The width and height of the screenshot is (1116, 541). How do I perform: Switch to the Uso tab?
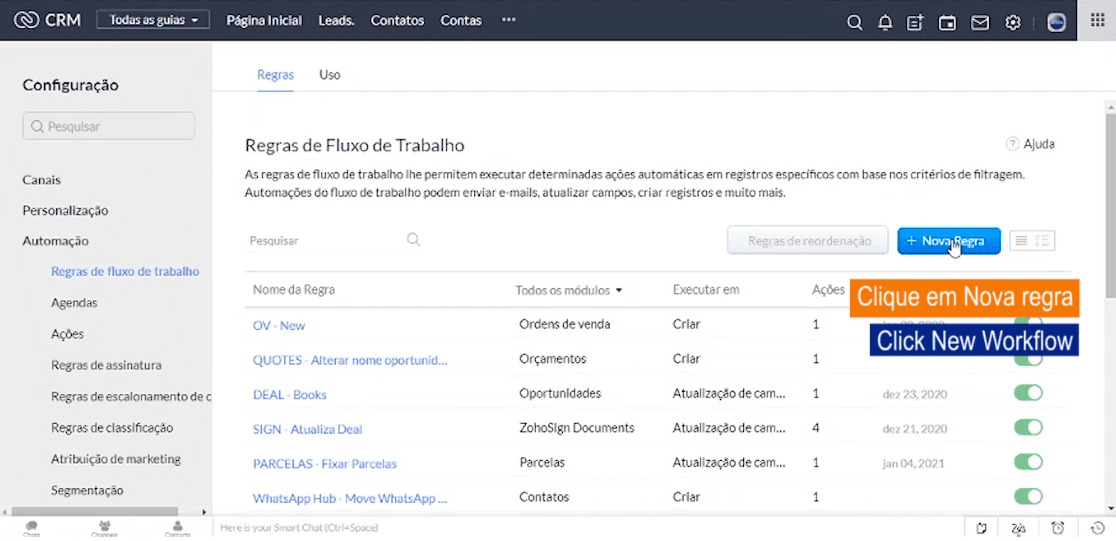(330, 74)
